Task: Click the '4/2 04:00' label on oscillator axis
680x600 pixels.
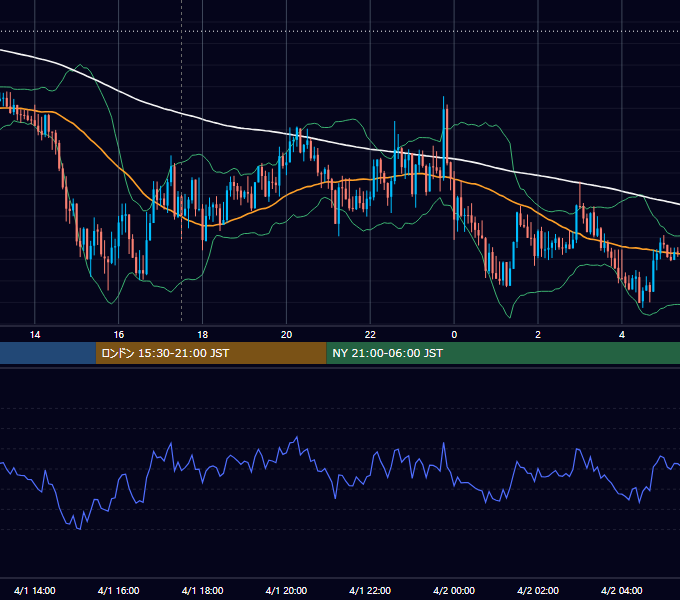Action: (622, 590)
